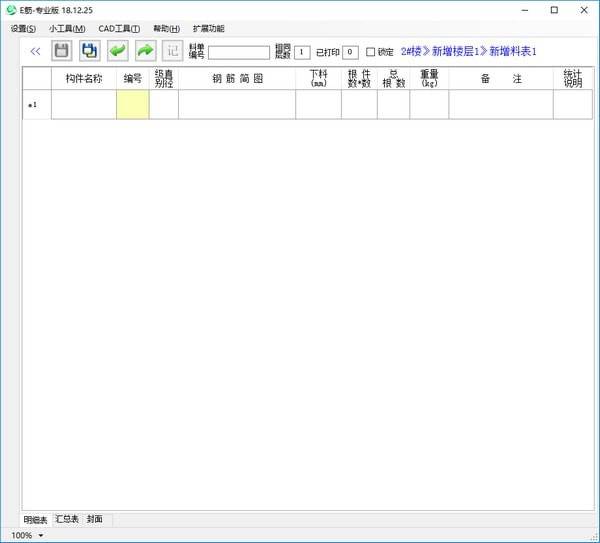Click the 记 toolbar button
This screenshot has width=600, height=543.
(x=173, y=50)
